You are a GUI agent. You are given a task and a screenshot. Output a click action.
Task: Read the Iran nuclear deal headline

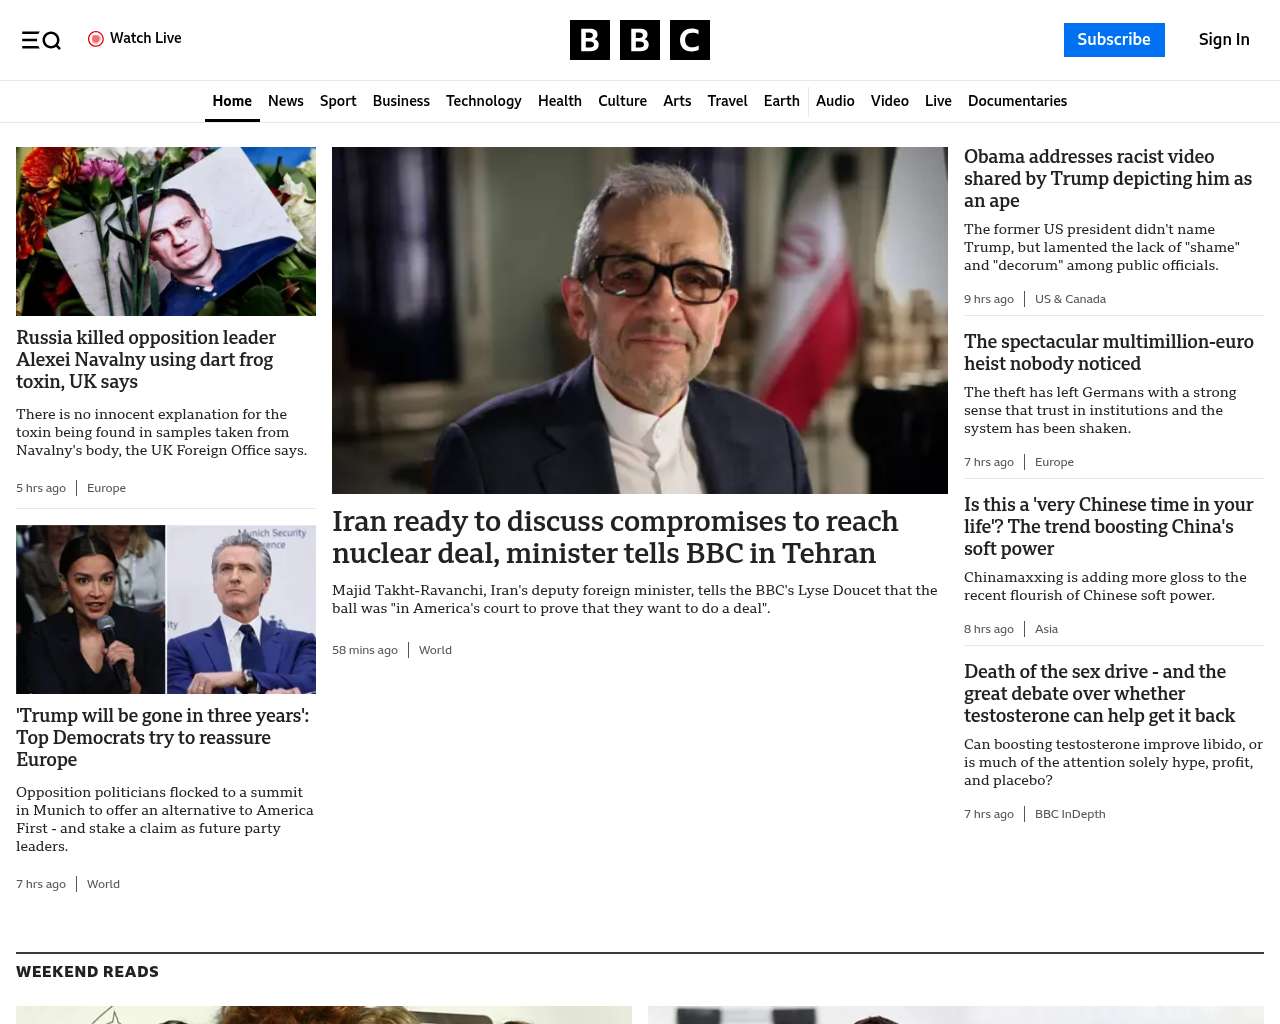[x=615, y=537]
